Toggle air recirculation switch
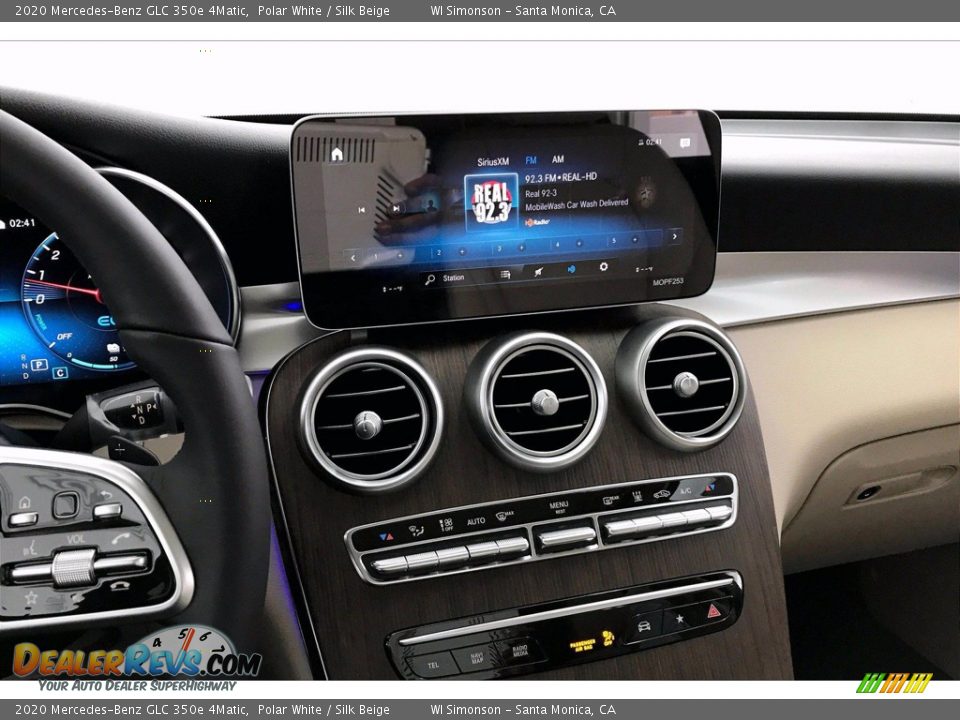The height and width of the screenshot is (720, 960). coord(673,519)
